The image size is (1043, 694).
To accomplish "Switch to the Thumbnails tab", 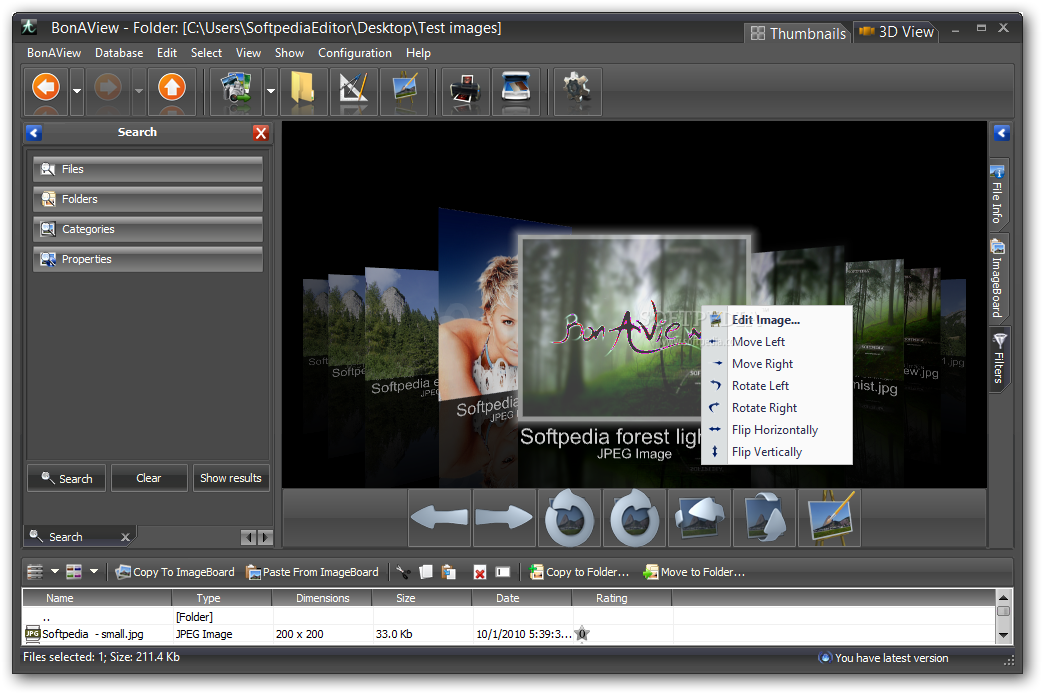I will (798, 33).
